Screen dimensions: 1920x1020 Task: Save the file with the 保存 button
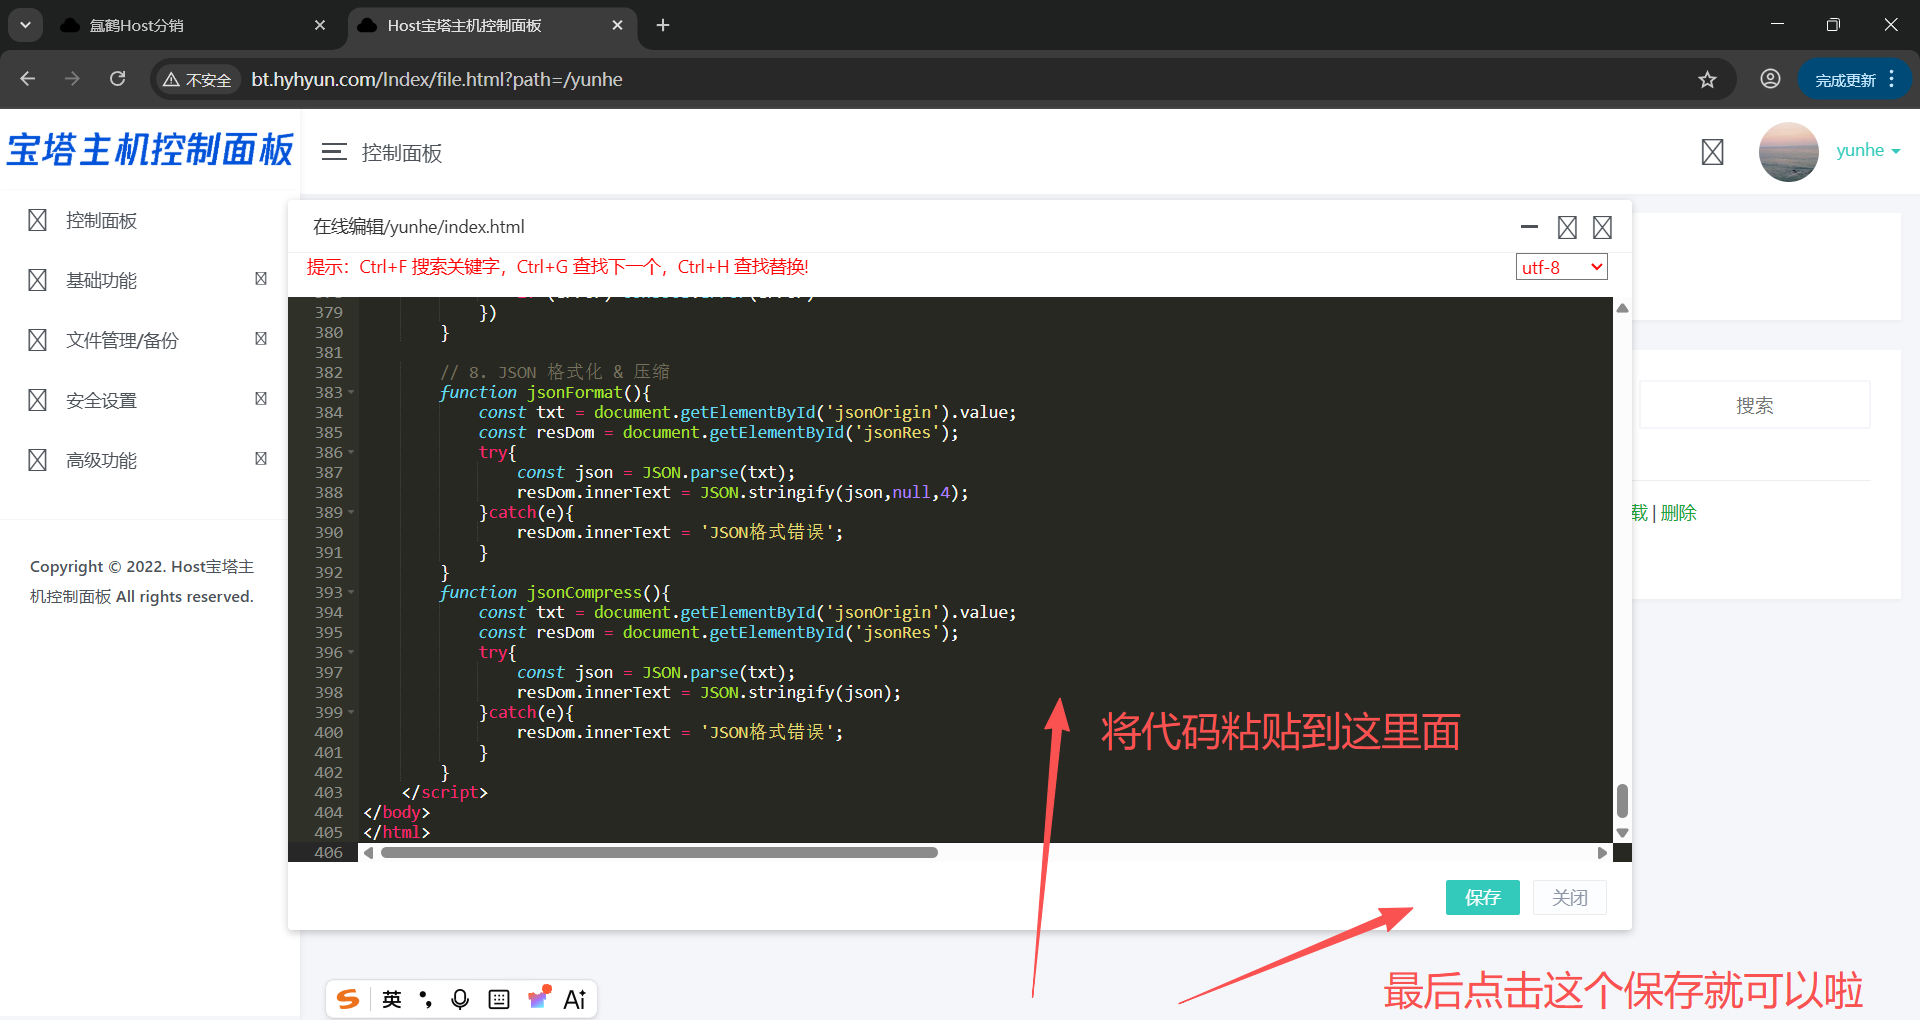coord(1482,897)
